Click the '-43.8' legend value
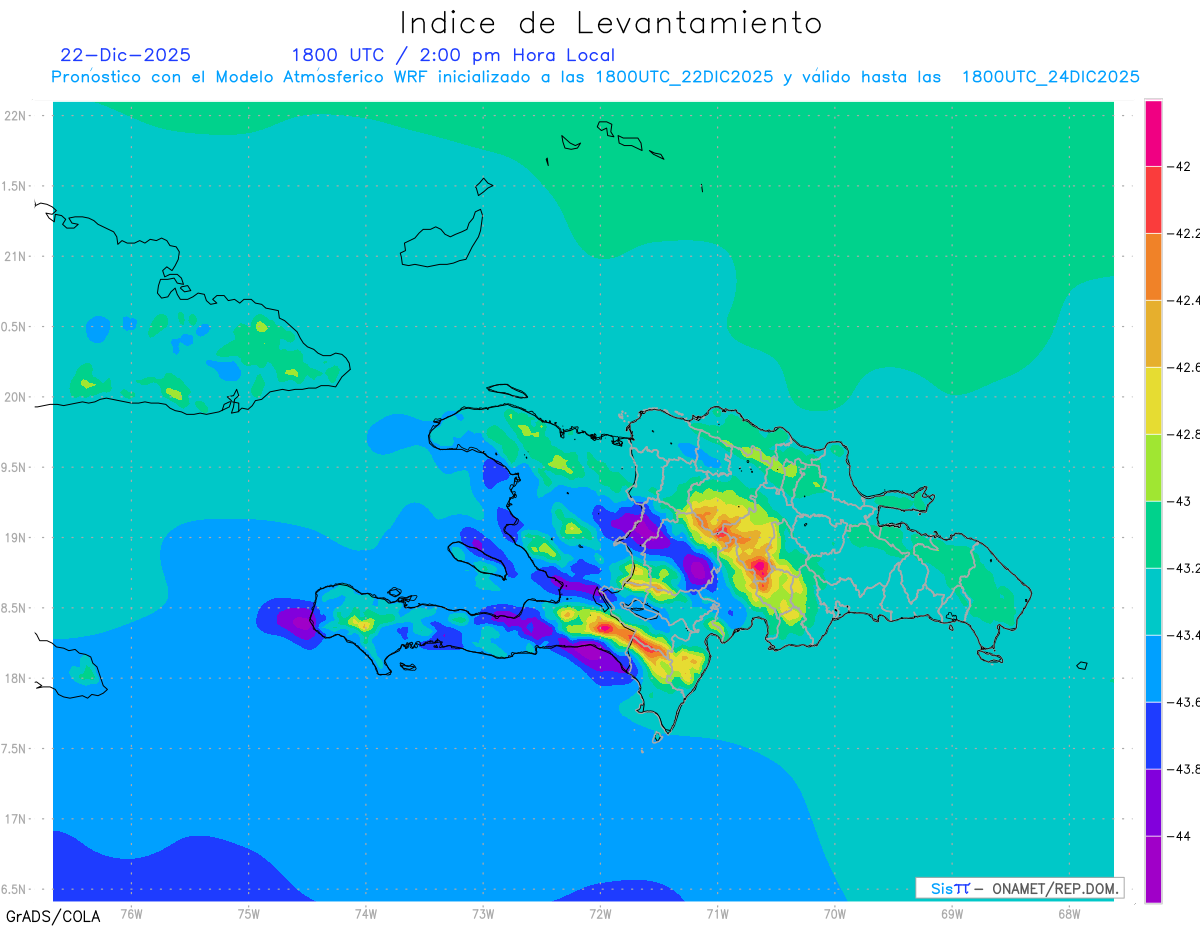Viewport: 1200px width, 927px height. [x=1184, y=769]
